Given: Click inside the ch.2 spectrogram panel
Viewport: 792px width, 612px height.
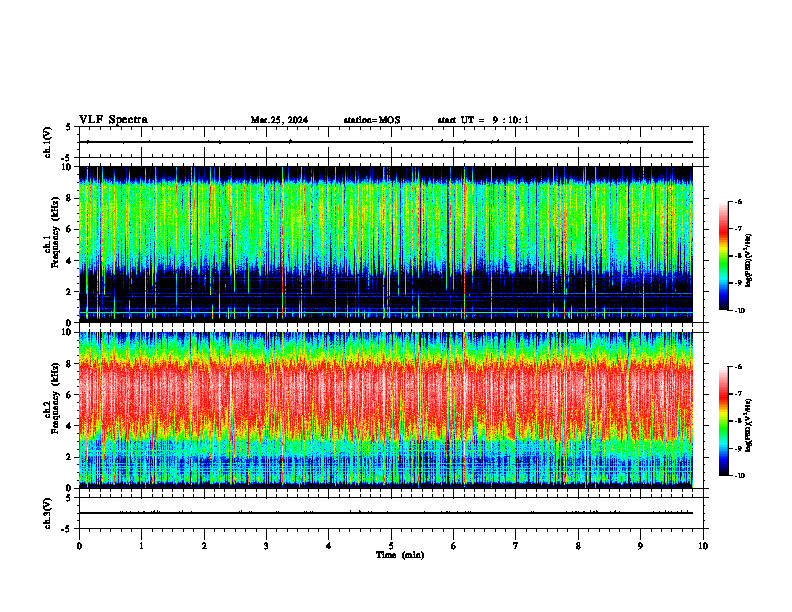Looking at the screenshot, I should pyautogui.click(x=386, y=410).
